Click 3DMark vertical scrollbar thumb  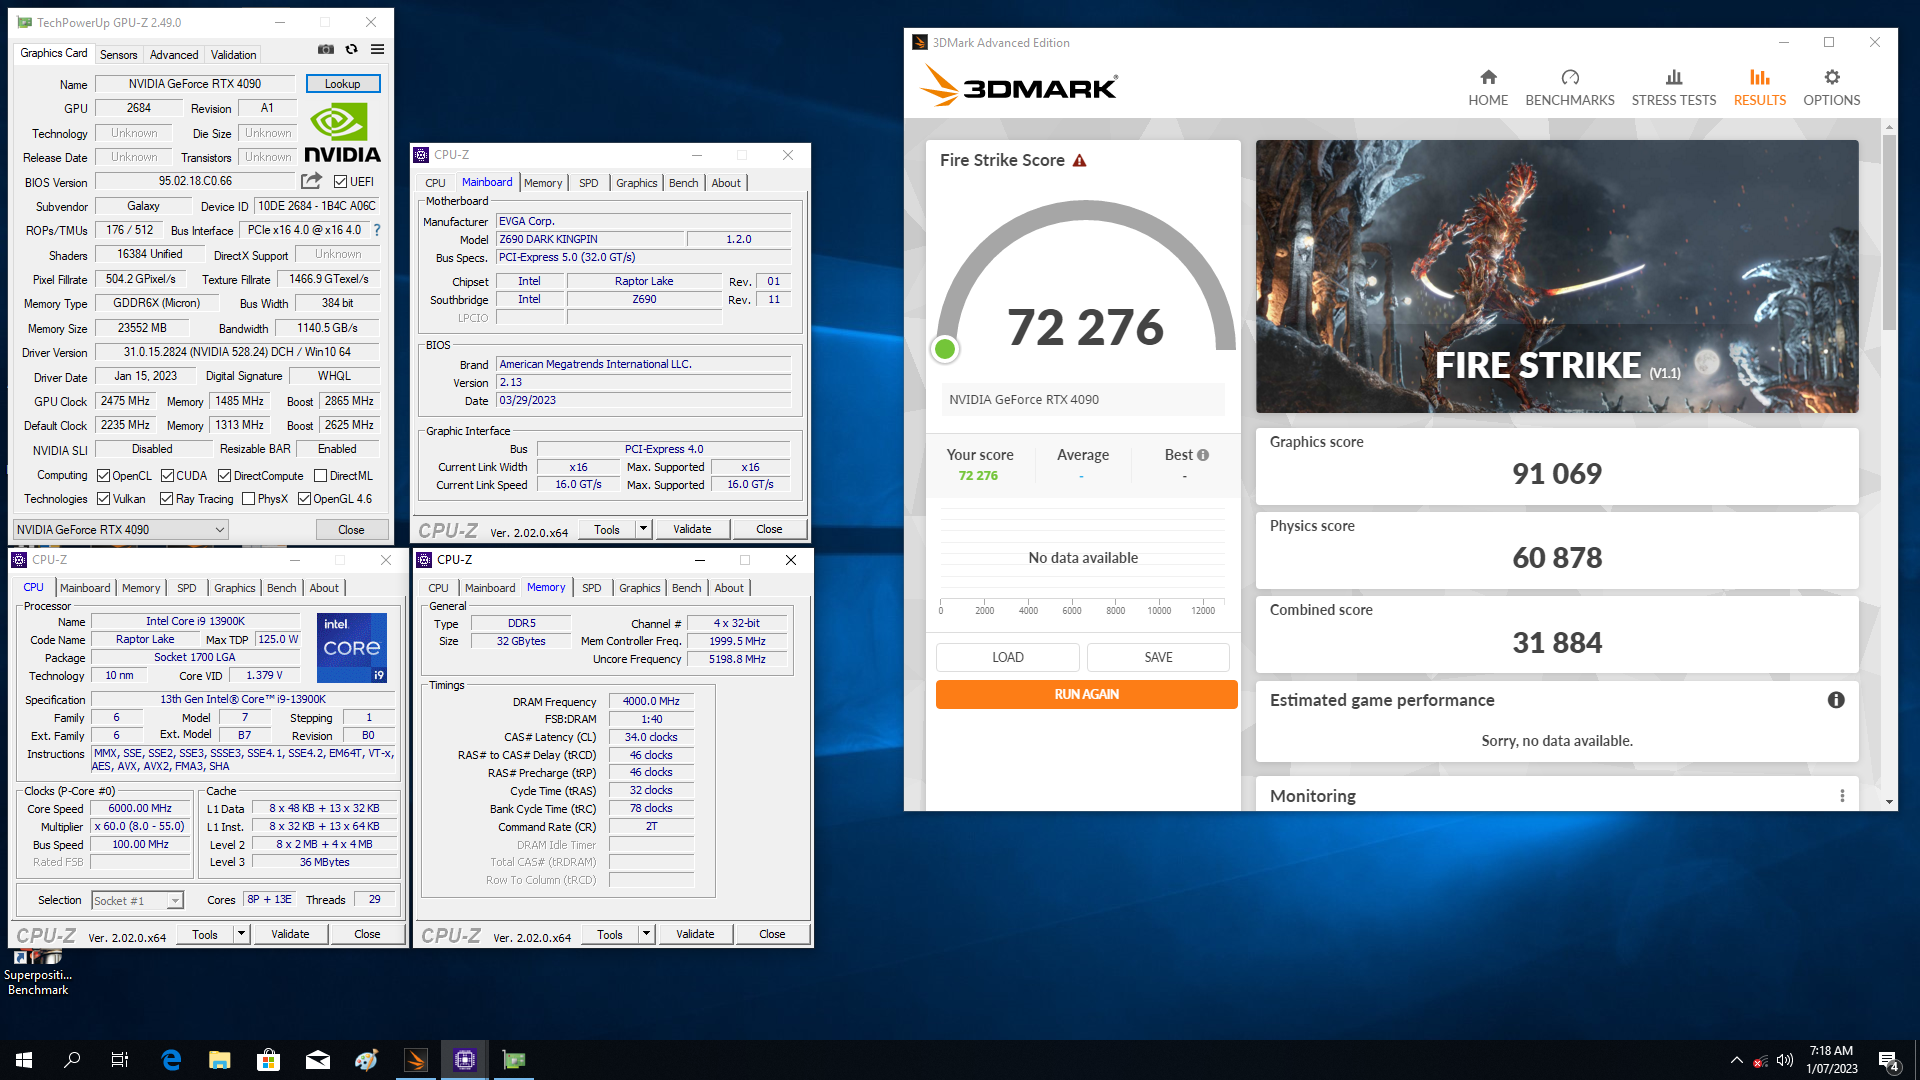1889,232
